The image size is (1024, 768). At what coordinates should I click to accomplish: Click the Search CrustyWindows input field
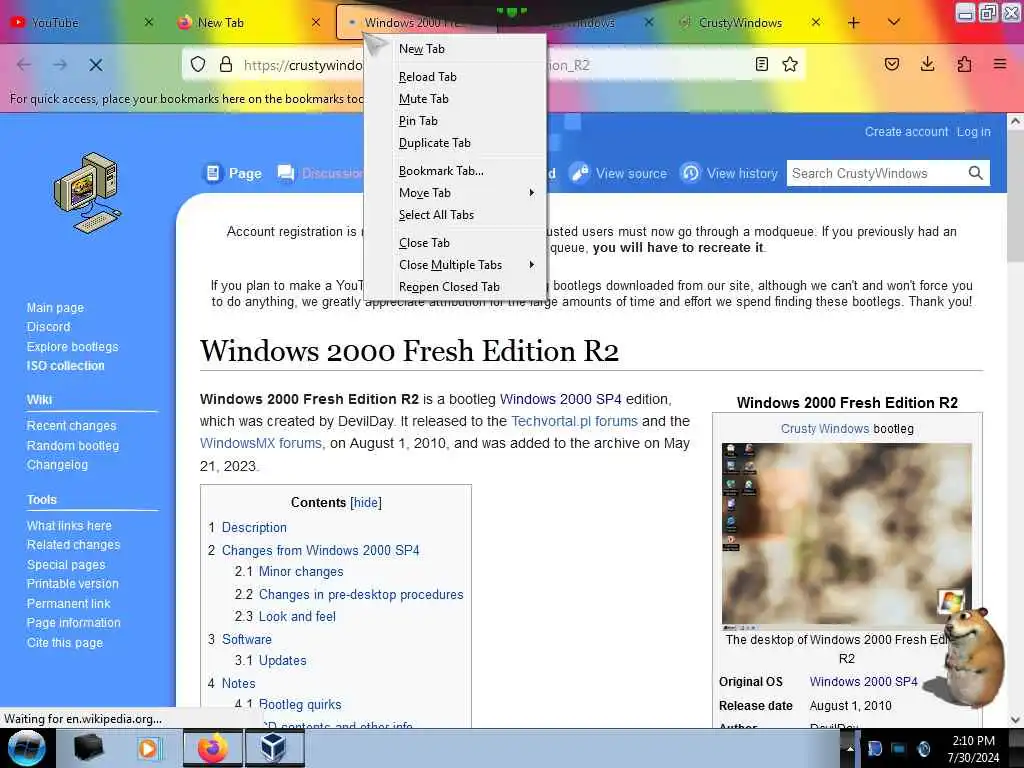876,173
